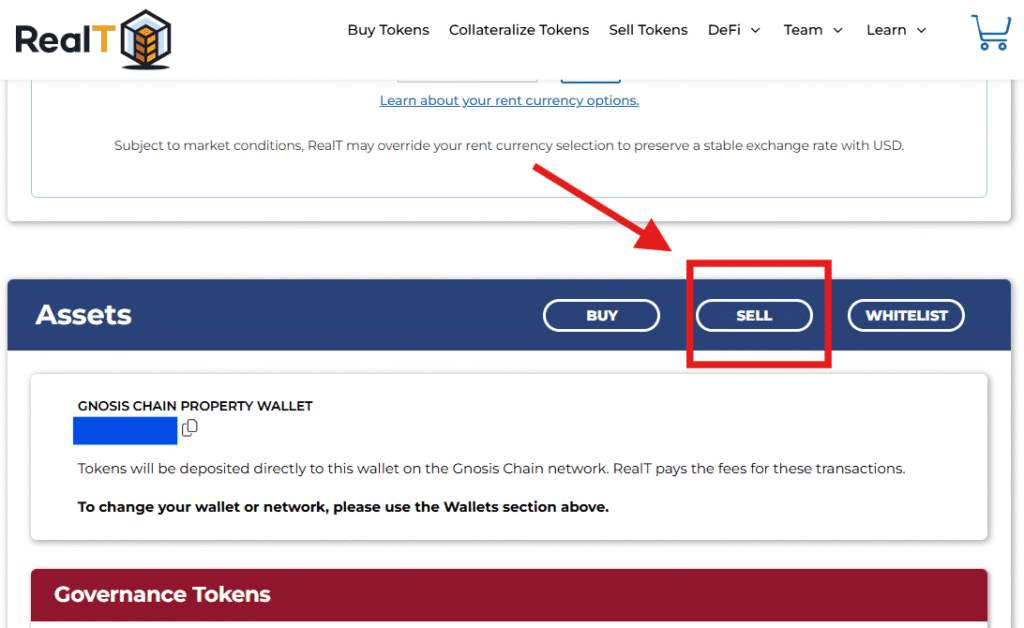The image size is (1024, 628).
Task: Click the hidden wallet address box
Action: click(125, 430)
